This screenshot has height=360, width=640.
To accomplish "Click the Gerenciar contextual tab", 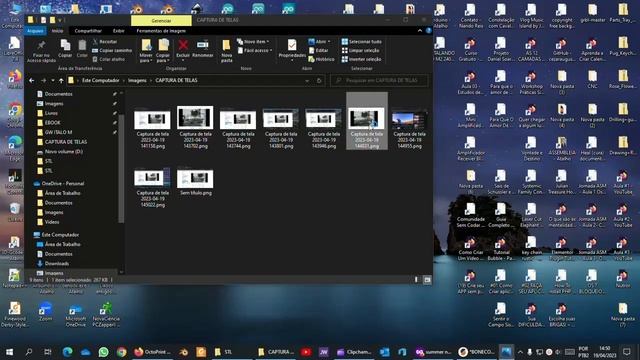I will click(161, 20).
